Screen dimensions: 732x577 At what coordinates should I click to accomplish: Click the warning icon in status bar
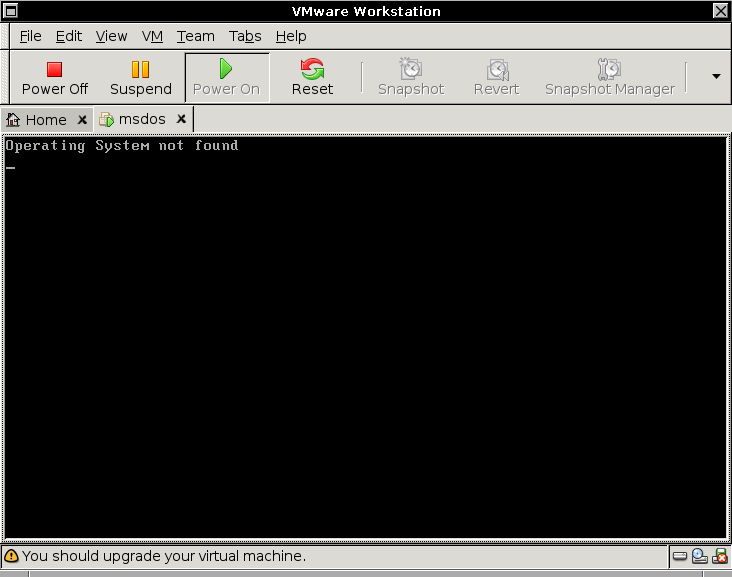coord(11,556)
